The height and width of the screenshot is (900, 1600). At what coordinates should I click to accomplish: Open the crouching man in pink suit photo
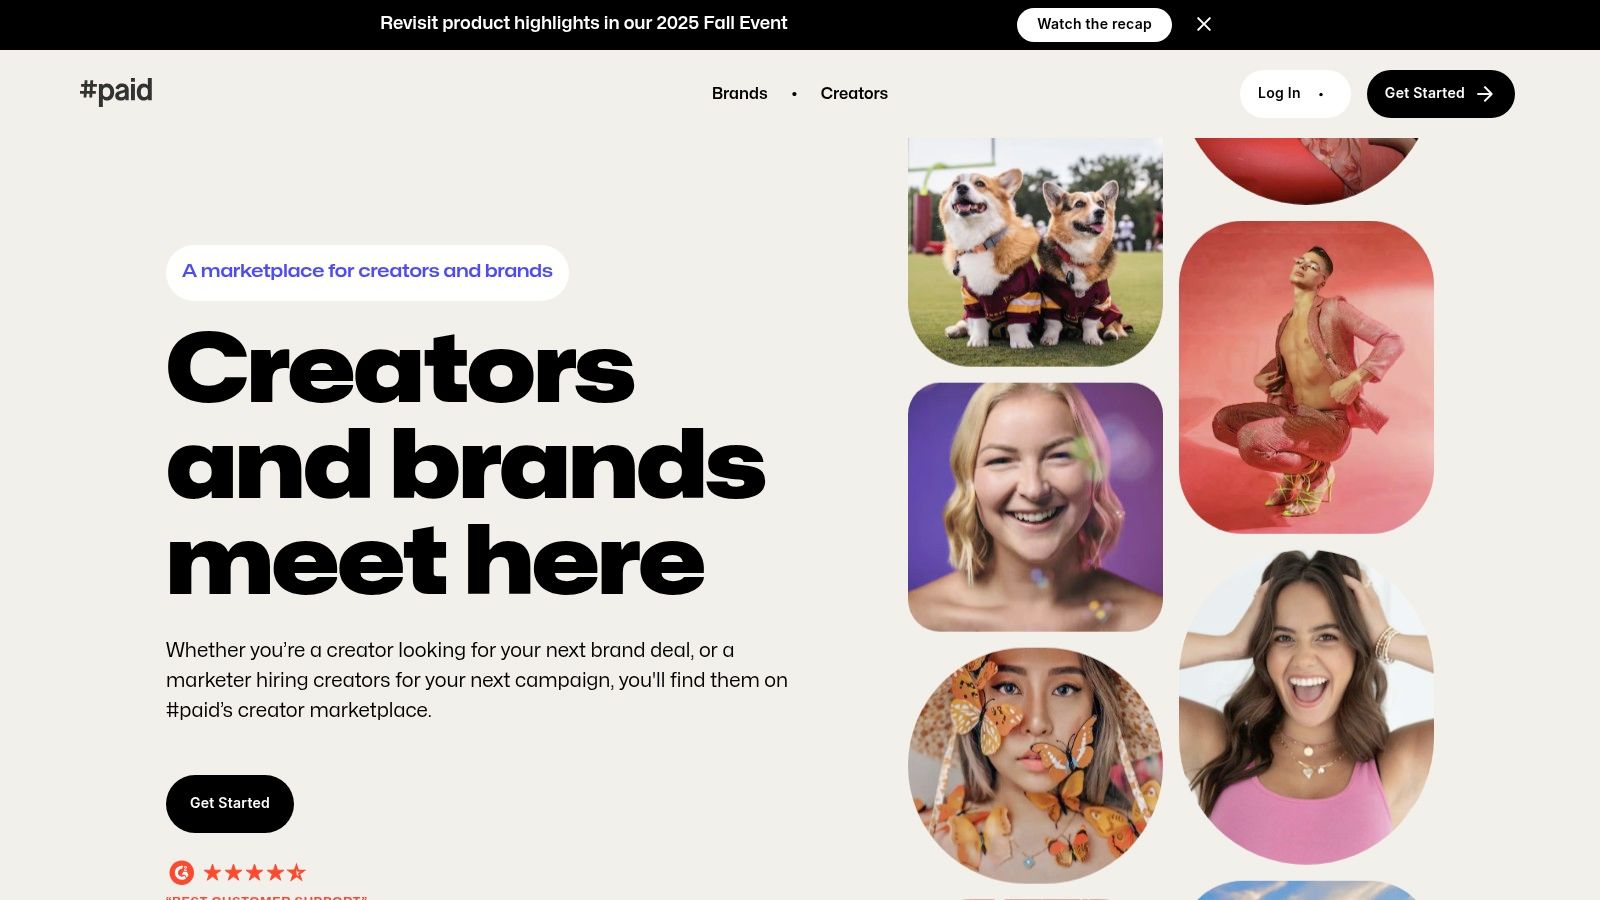coord(1306,377)
